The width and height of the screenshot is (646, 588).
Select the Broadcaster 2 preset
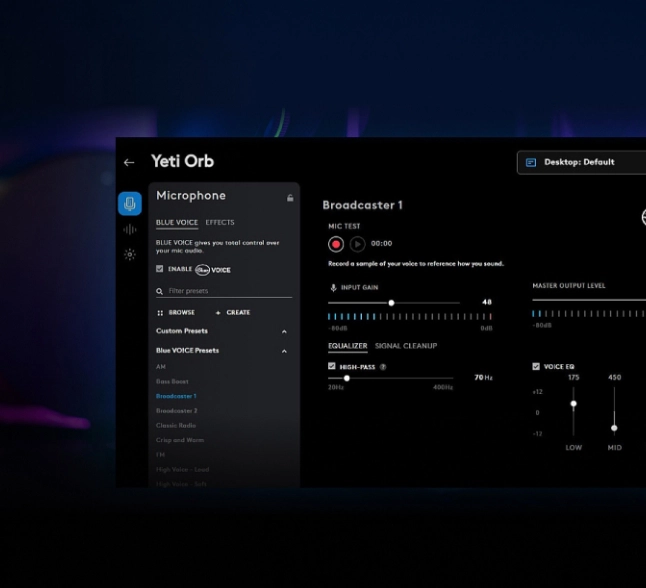[x=176, y=411]
